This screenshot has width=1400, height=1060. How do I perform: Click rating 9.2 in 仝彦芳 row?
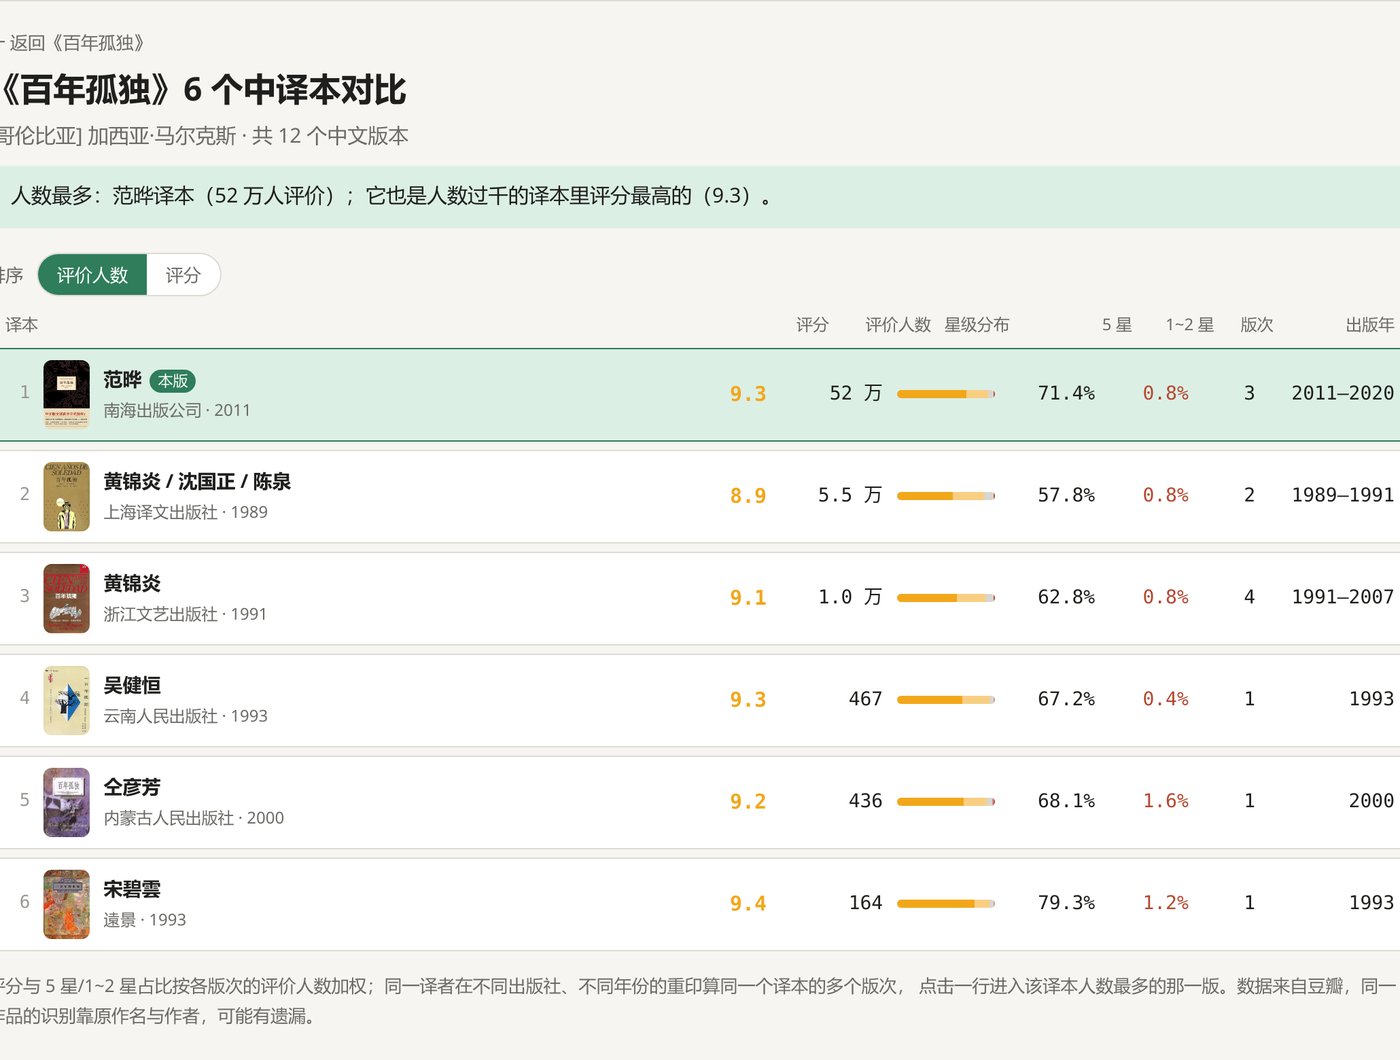click(x=748, y=802)
